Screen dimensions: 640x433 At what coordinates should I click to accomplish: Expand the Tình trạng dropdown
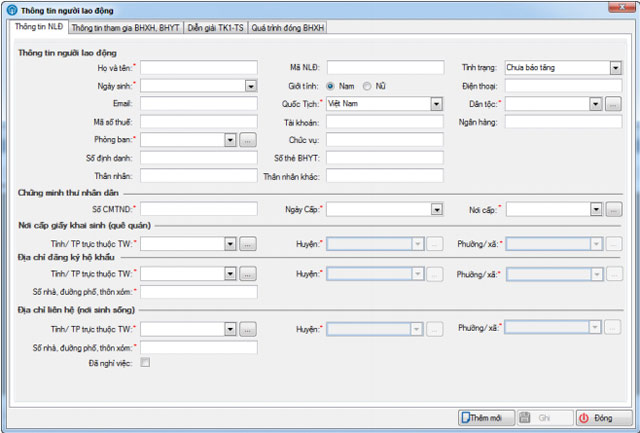(x=614, y=68)
